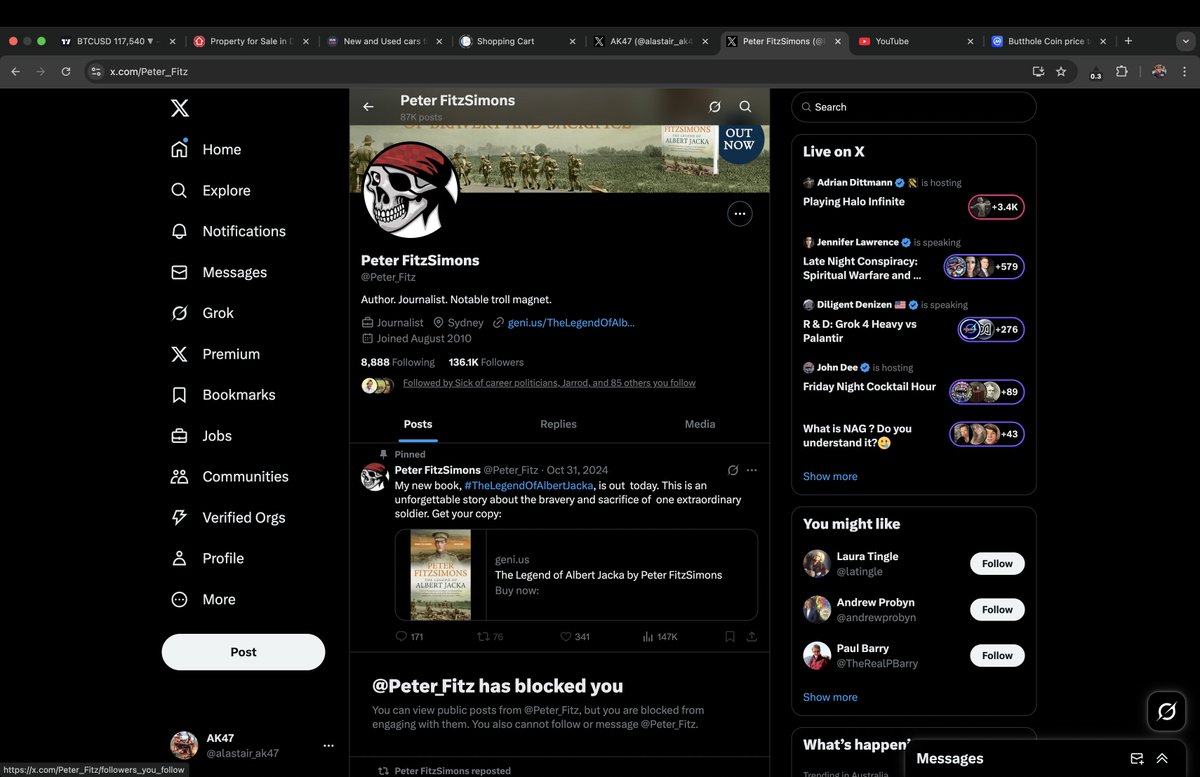Open Home from the sidebar
Image resolution: width=1200 pixels, height=777 pixels.
pos(206,149)
